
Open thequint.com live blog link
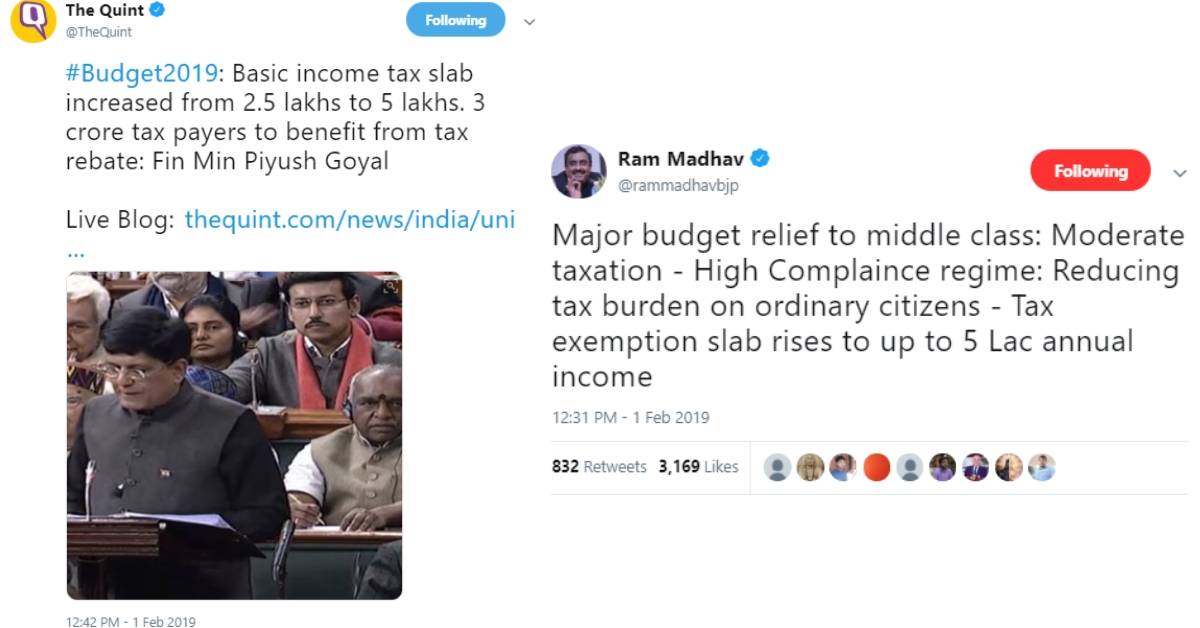click(x=350, y=219)
